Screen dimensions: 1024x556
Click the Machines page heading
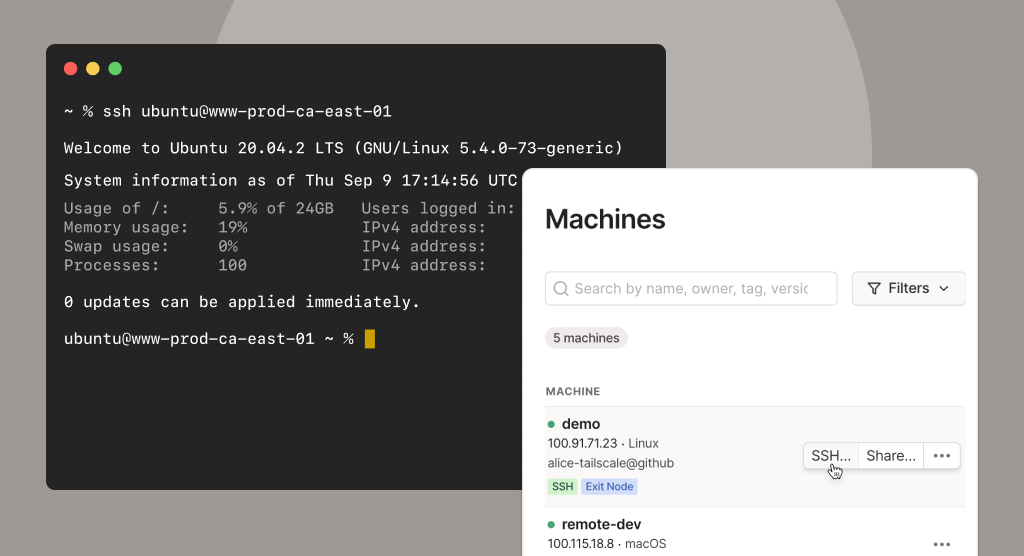tap(605, 219)
